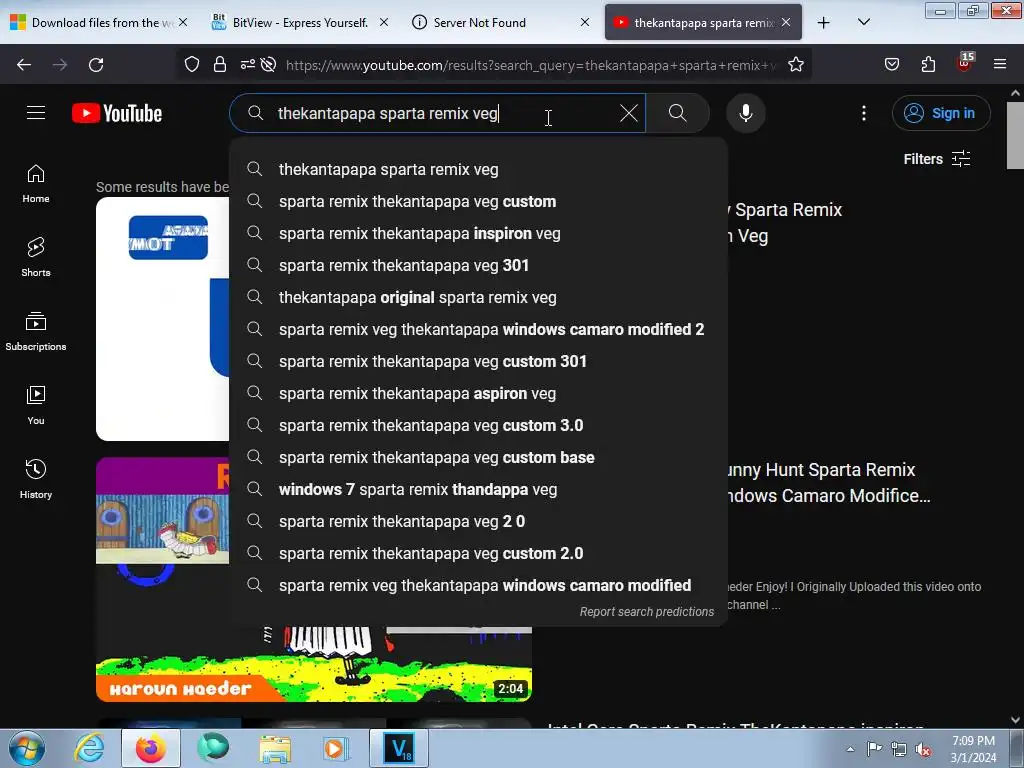Select suggestion 'thekantapapa sparta remix veg'
Viewport: 1024px width, 768px height.
tap(479, 169)
